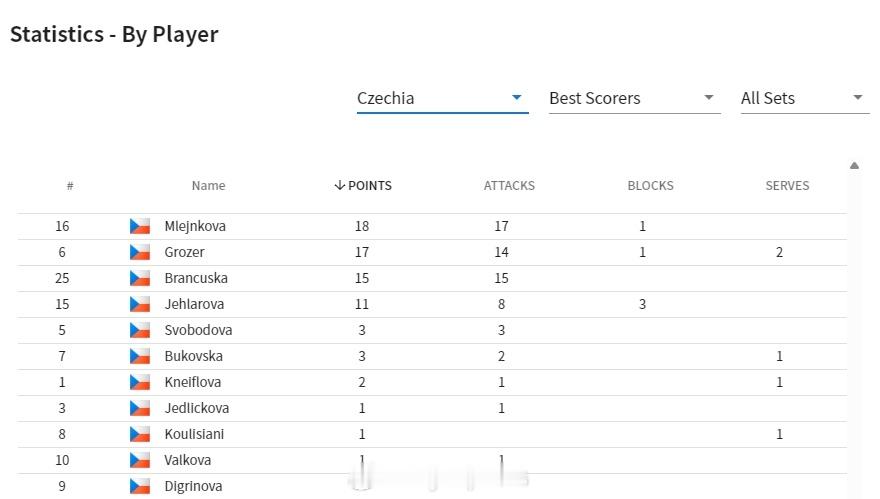The image size is (880, 499).
Task: Sort table by POINTS column
Action: pyautogui.click(x=363, y=186)
